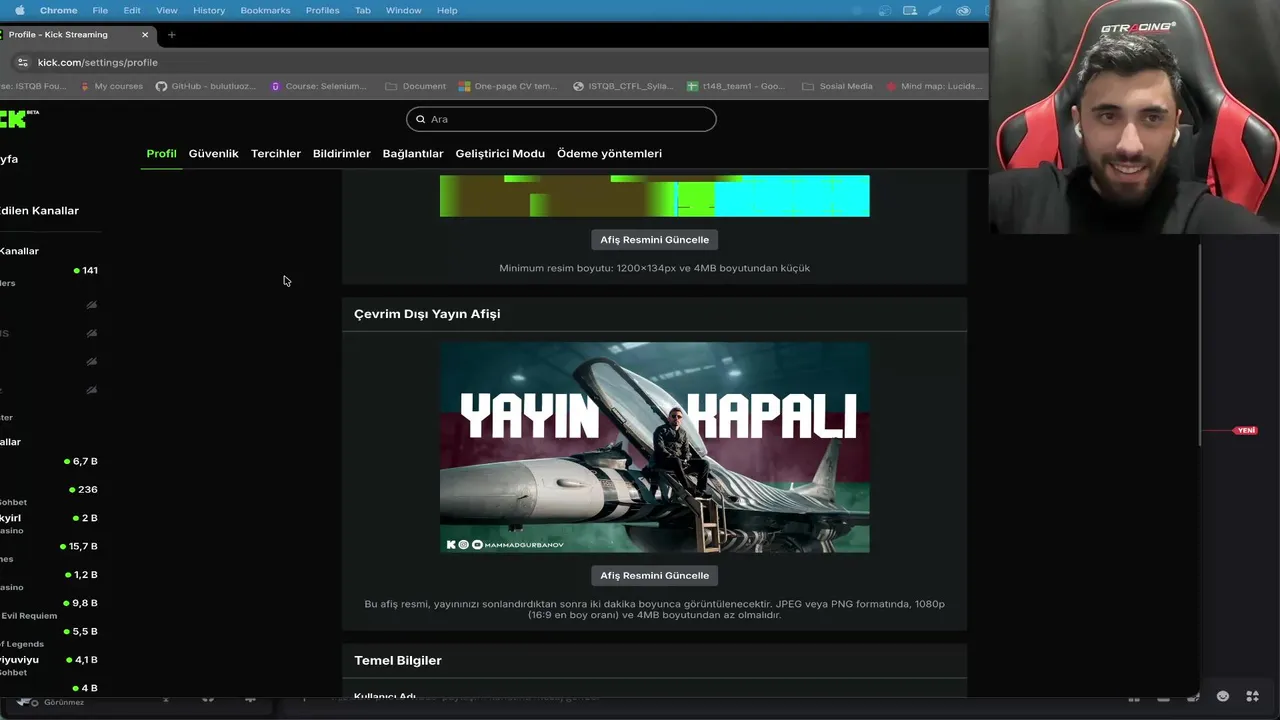The width and height of the screenshot is (1280, 720).
Task: Open the Document bookmark folder
Action: (416, 86)
